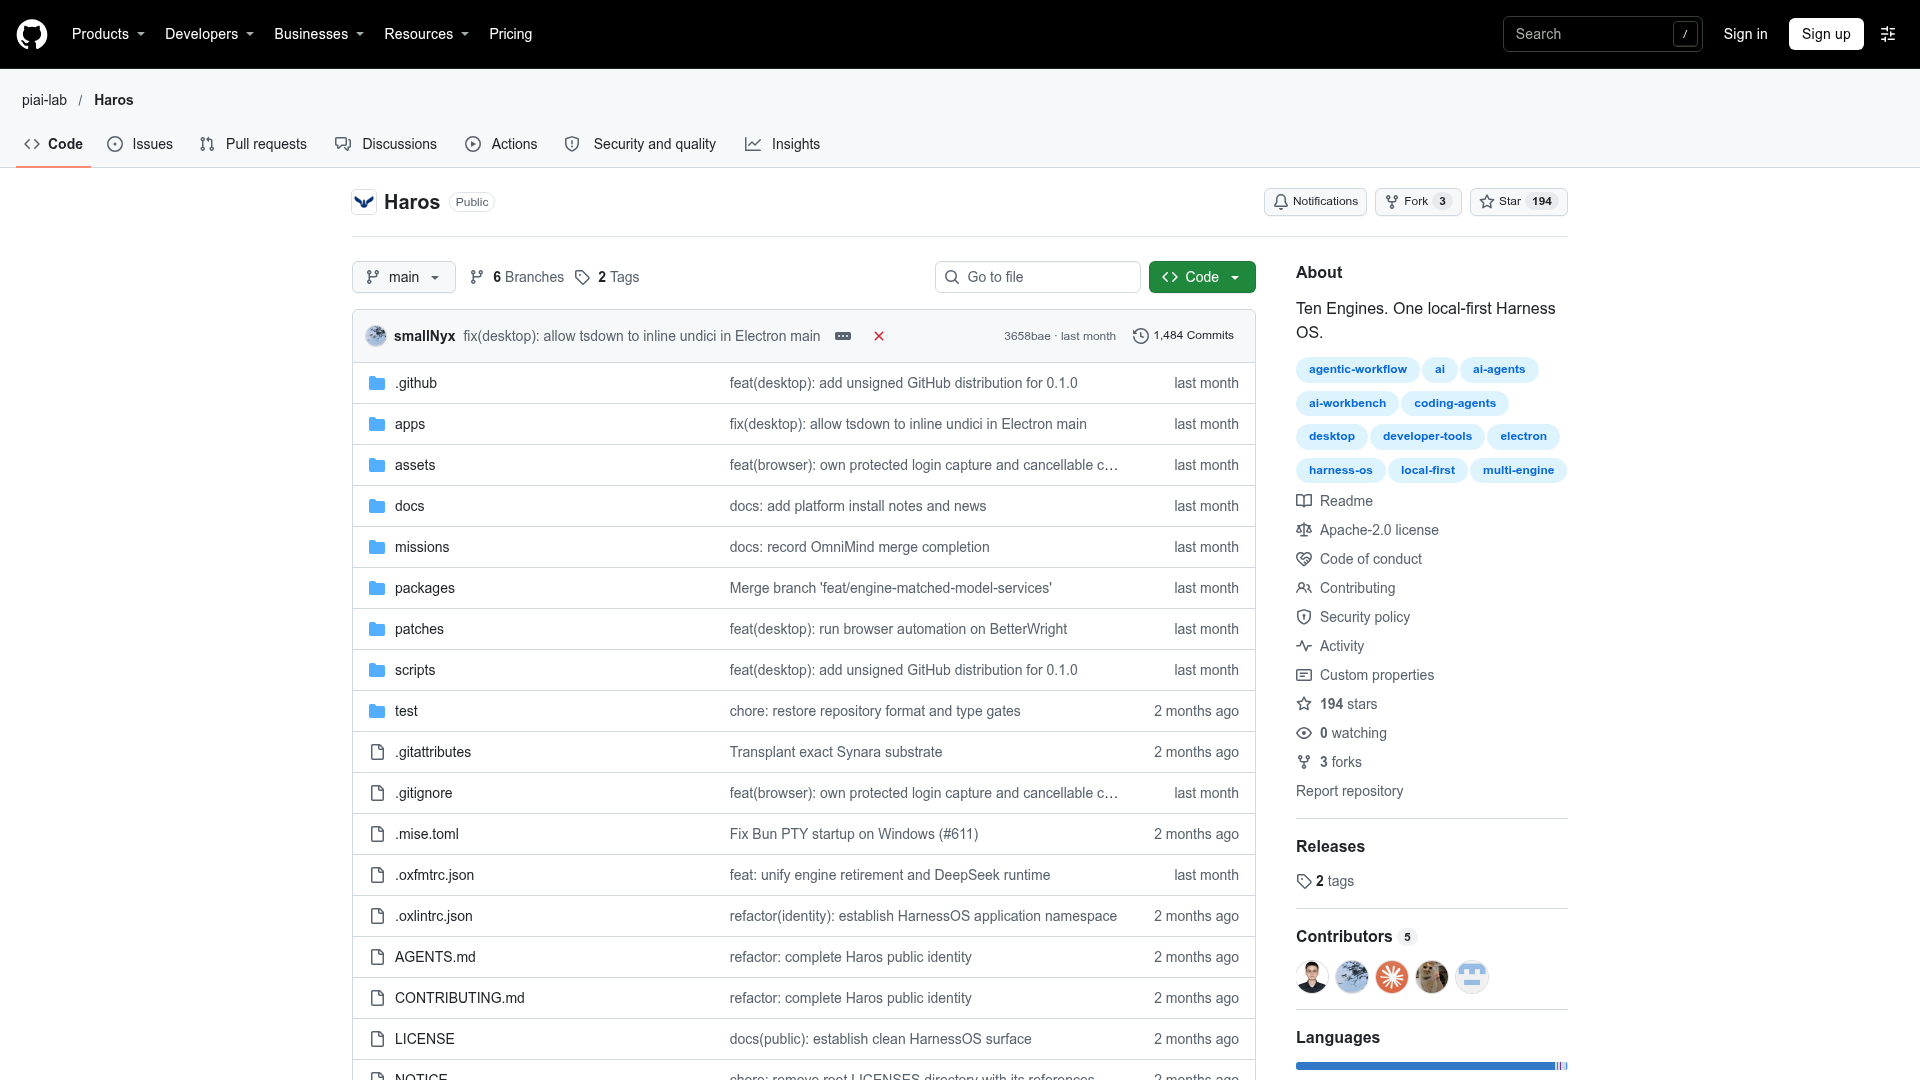The width and height of the screenshot is (1920, 1080).
Task: Open the electron topic tag
Action: 1523,437
